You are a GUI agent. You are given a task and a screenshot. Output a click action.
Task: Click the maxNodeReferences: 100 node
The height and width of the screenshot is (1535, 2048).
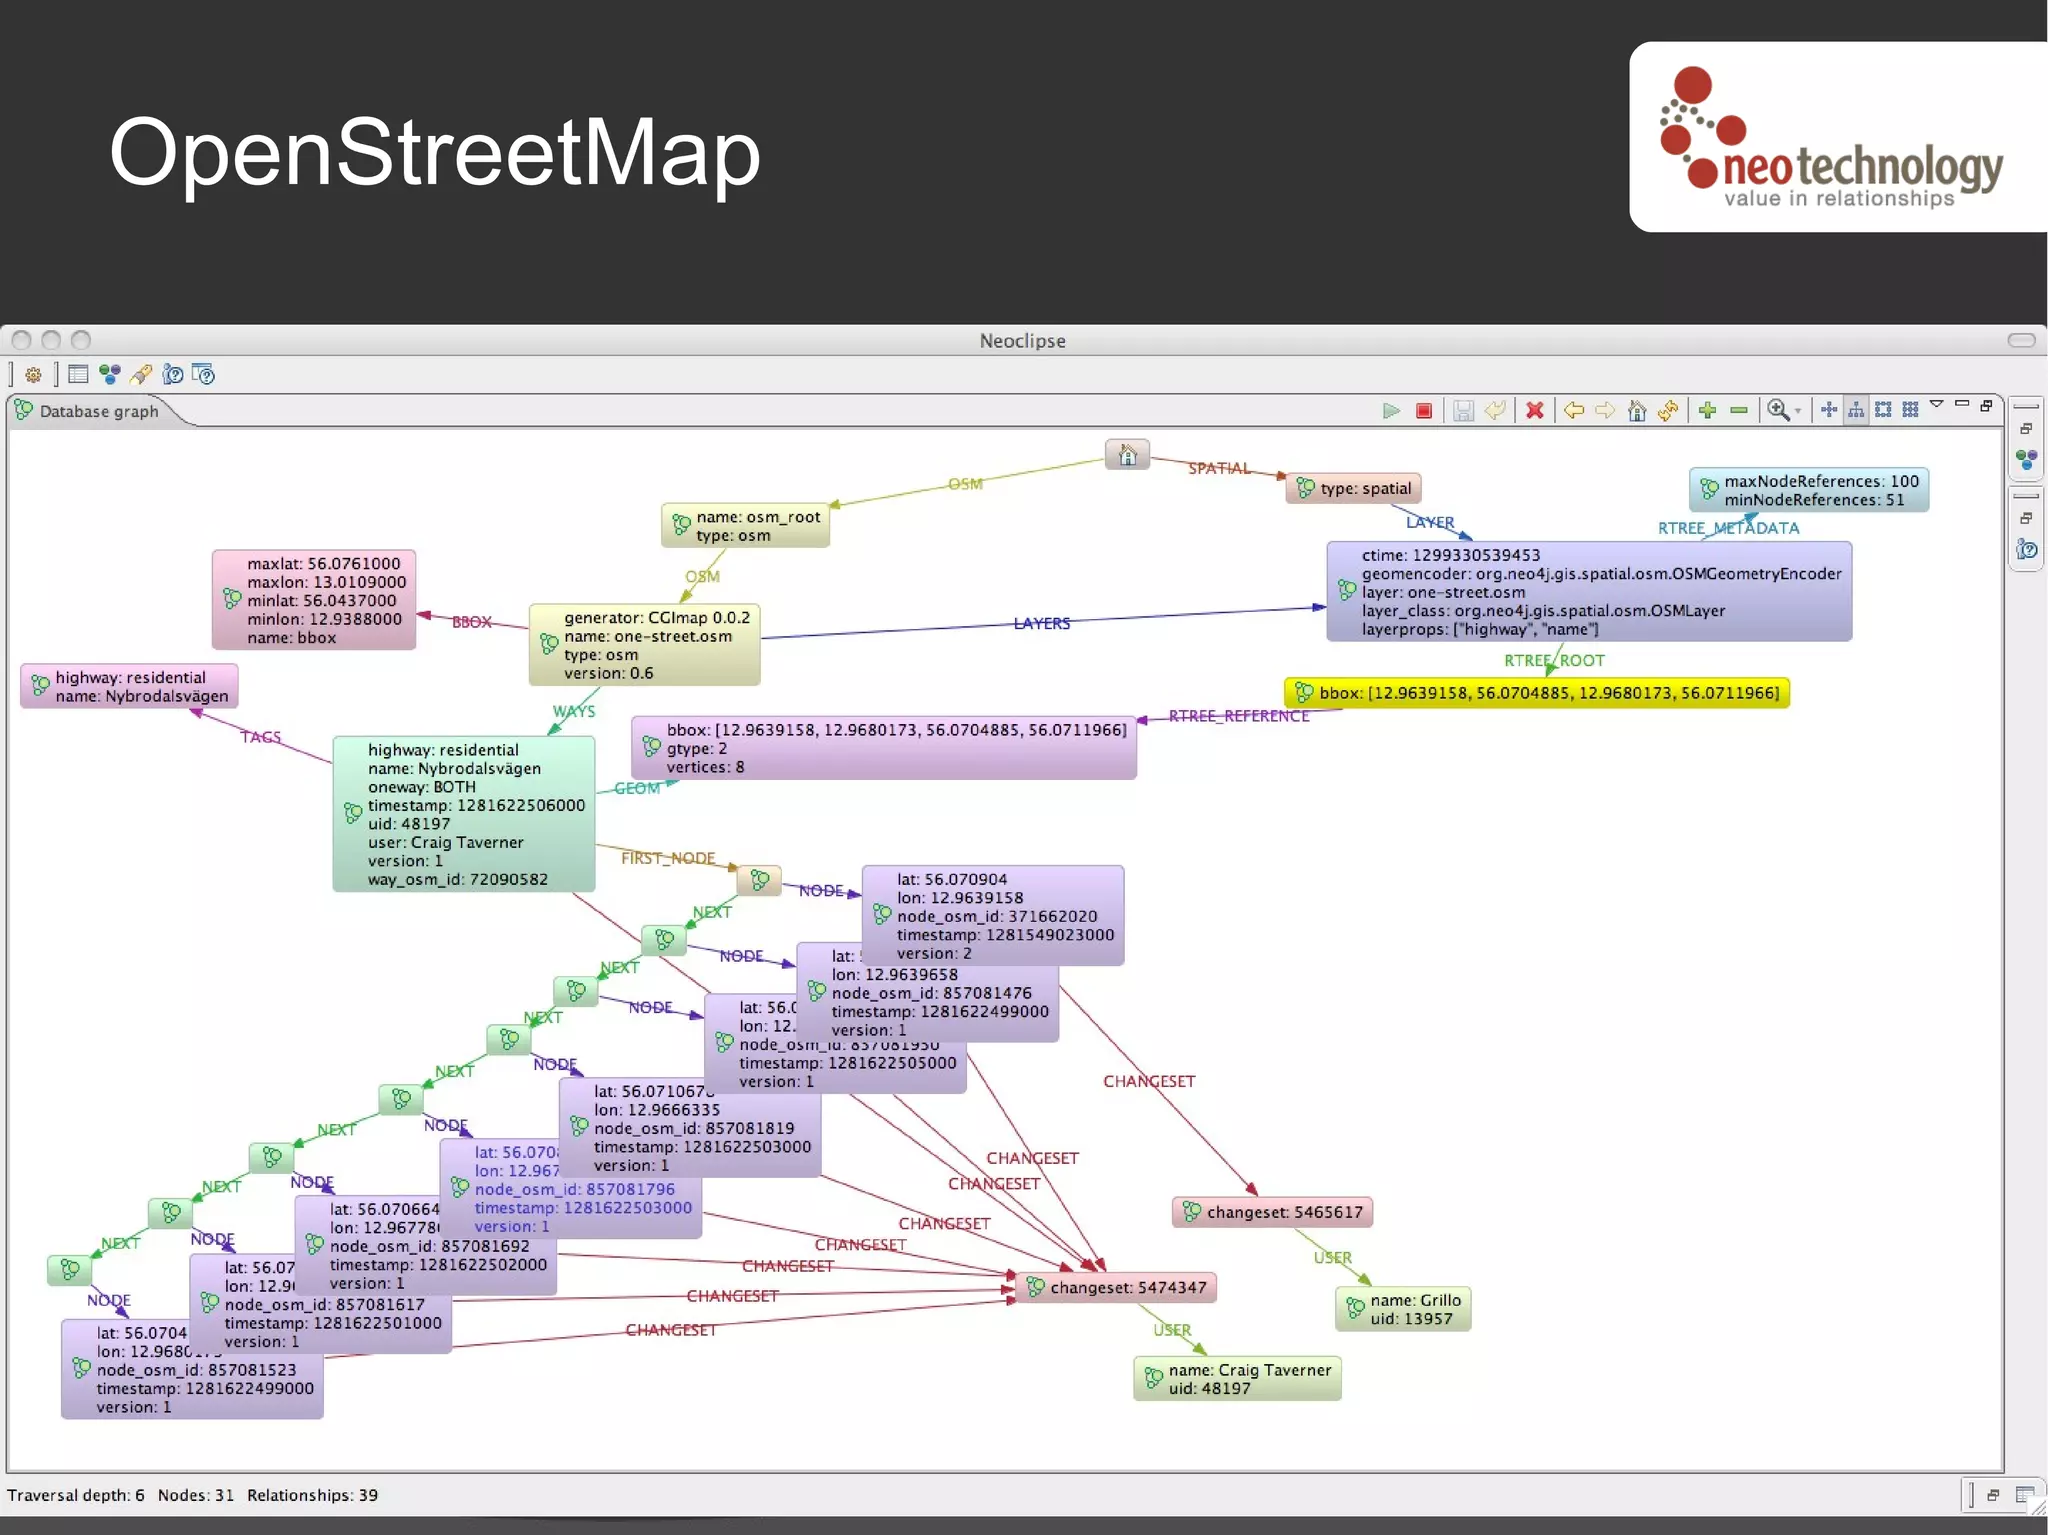(x=1809, y=490)
